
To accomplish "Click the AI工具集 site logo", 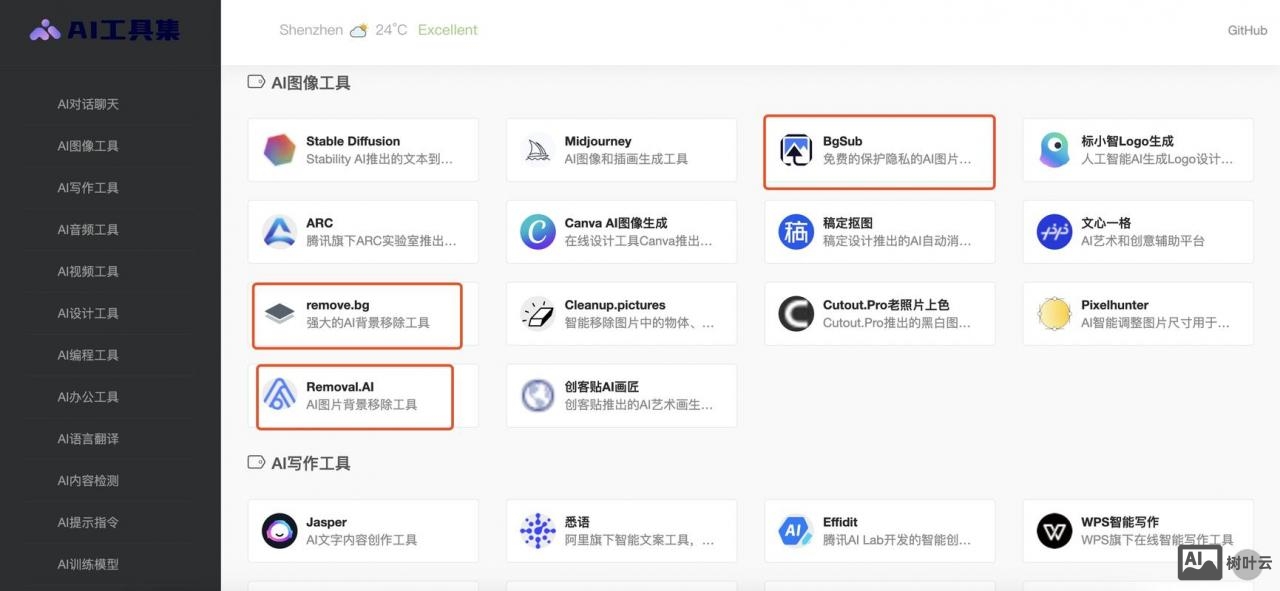I will [103, 30].
